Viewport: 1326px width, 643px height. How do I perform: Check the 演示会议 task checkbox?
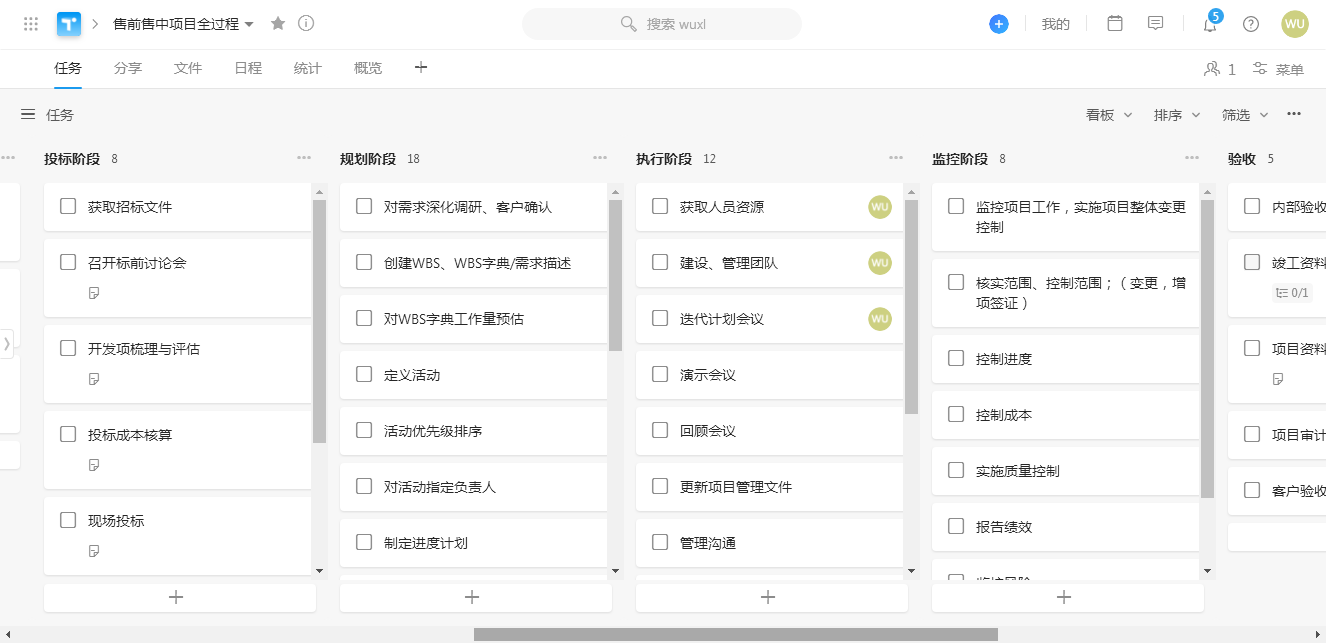(x=660, y=374)
